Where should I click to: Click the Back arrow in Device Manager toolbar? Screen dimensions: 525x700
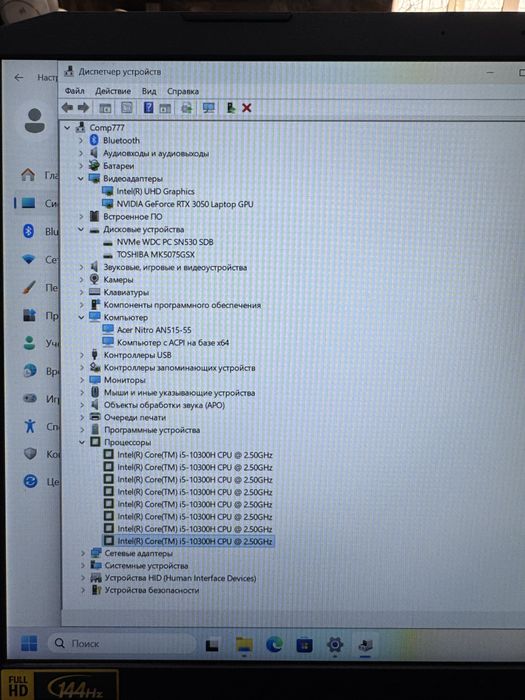pos(67,108)
